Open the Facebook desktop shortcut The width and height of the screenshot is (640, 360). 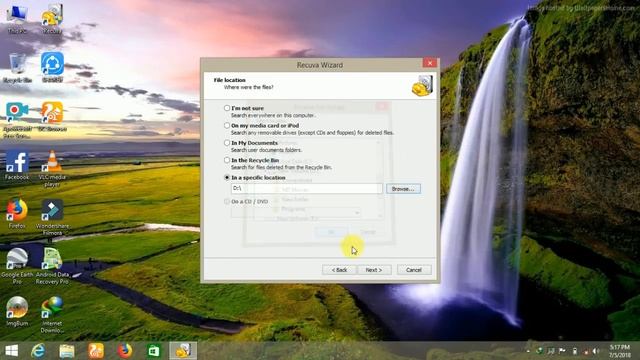coord(17,165)
